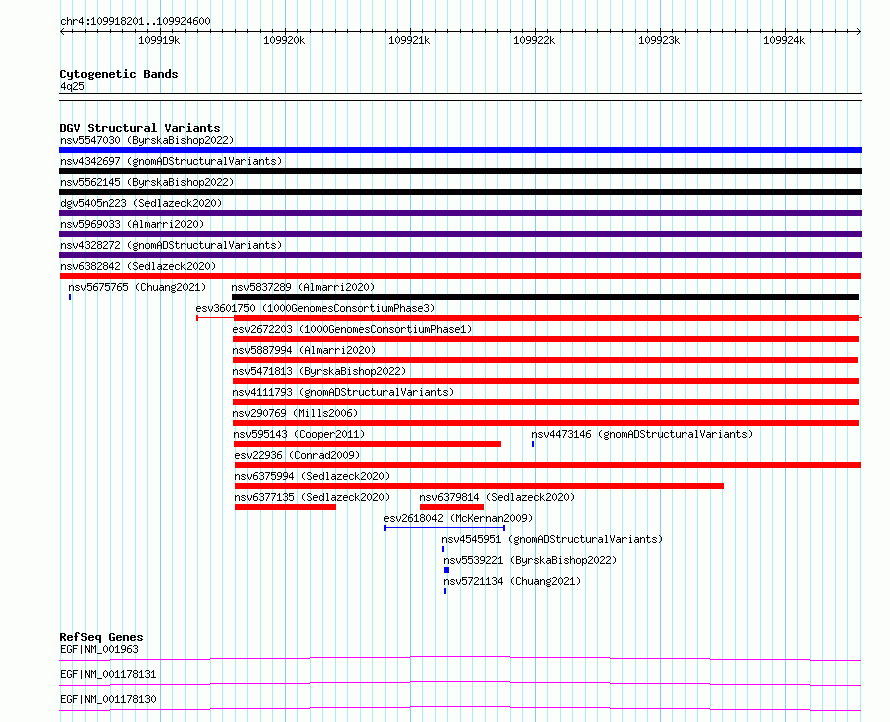The width and height of the screenshot is (890, 722).
Task: Open the EGF NM_001963 gene track
Action: click(460, 660)
